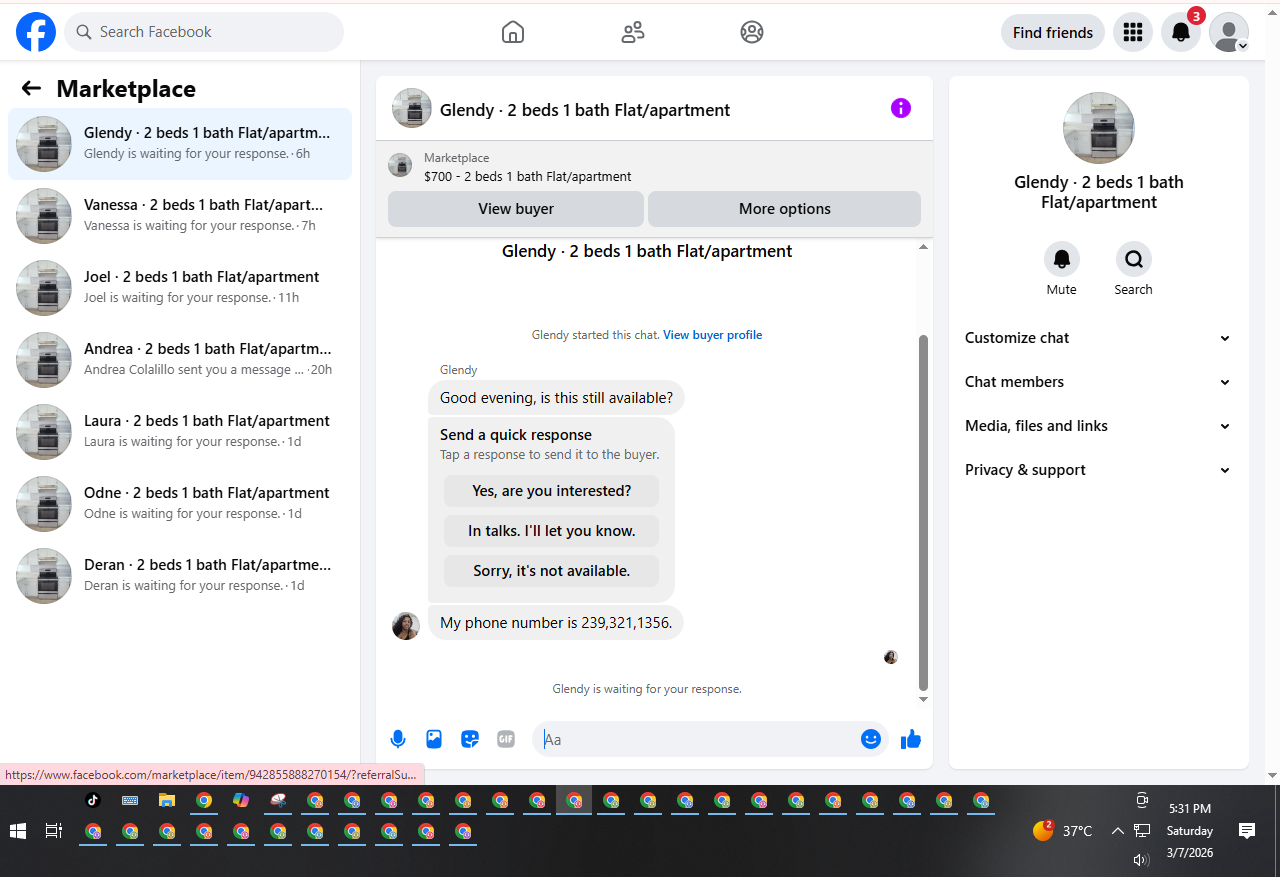
Task: Open More options for this listing
Action: click(785, 209)
